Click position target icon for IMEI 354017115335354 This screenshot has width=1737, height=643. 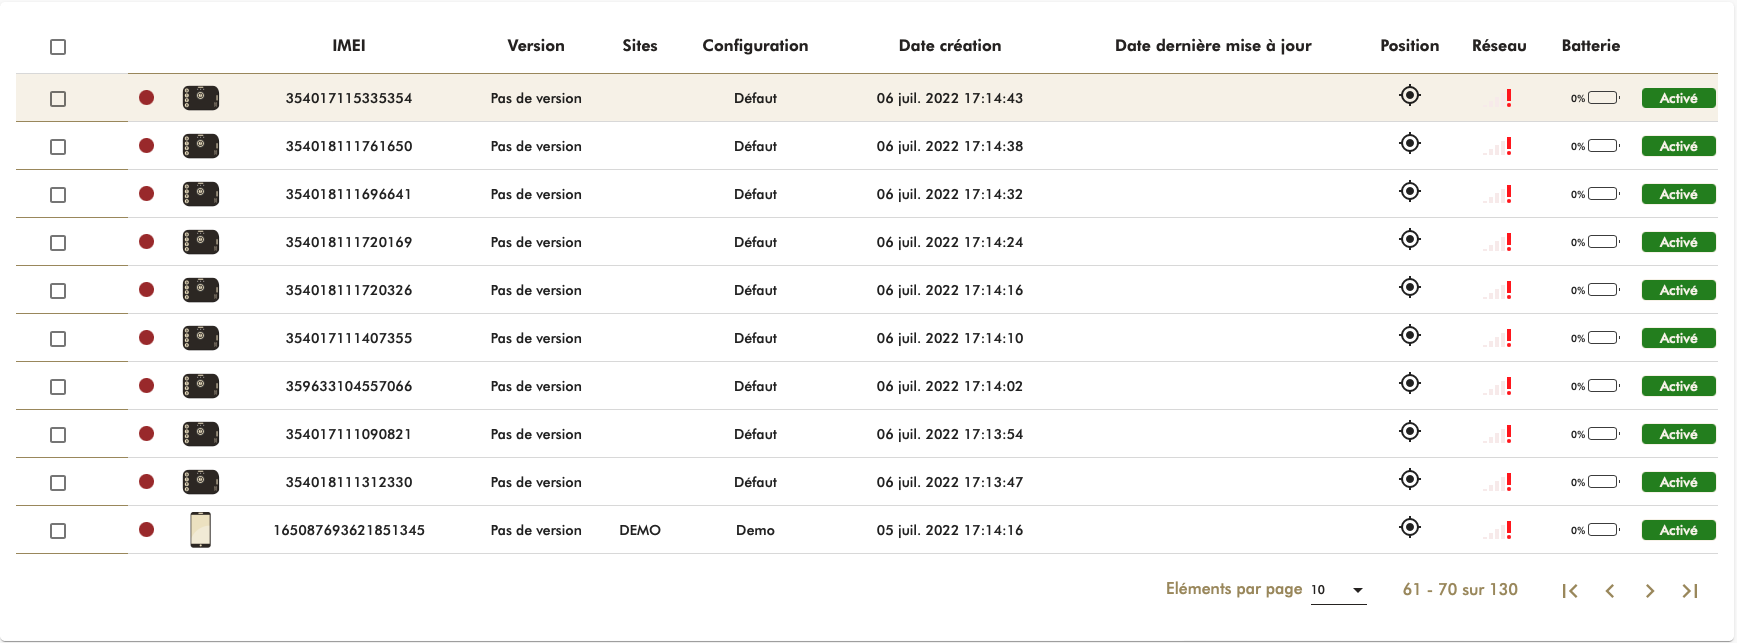1409,96
